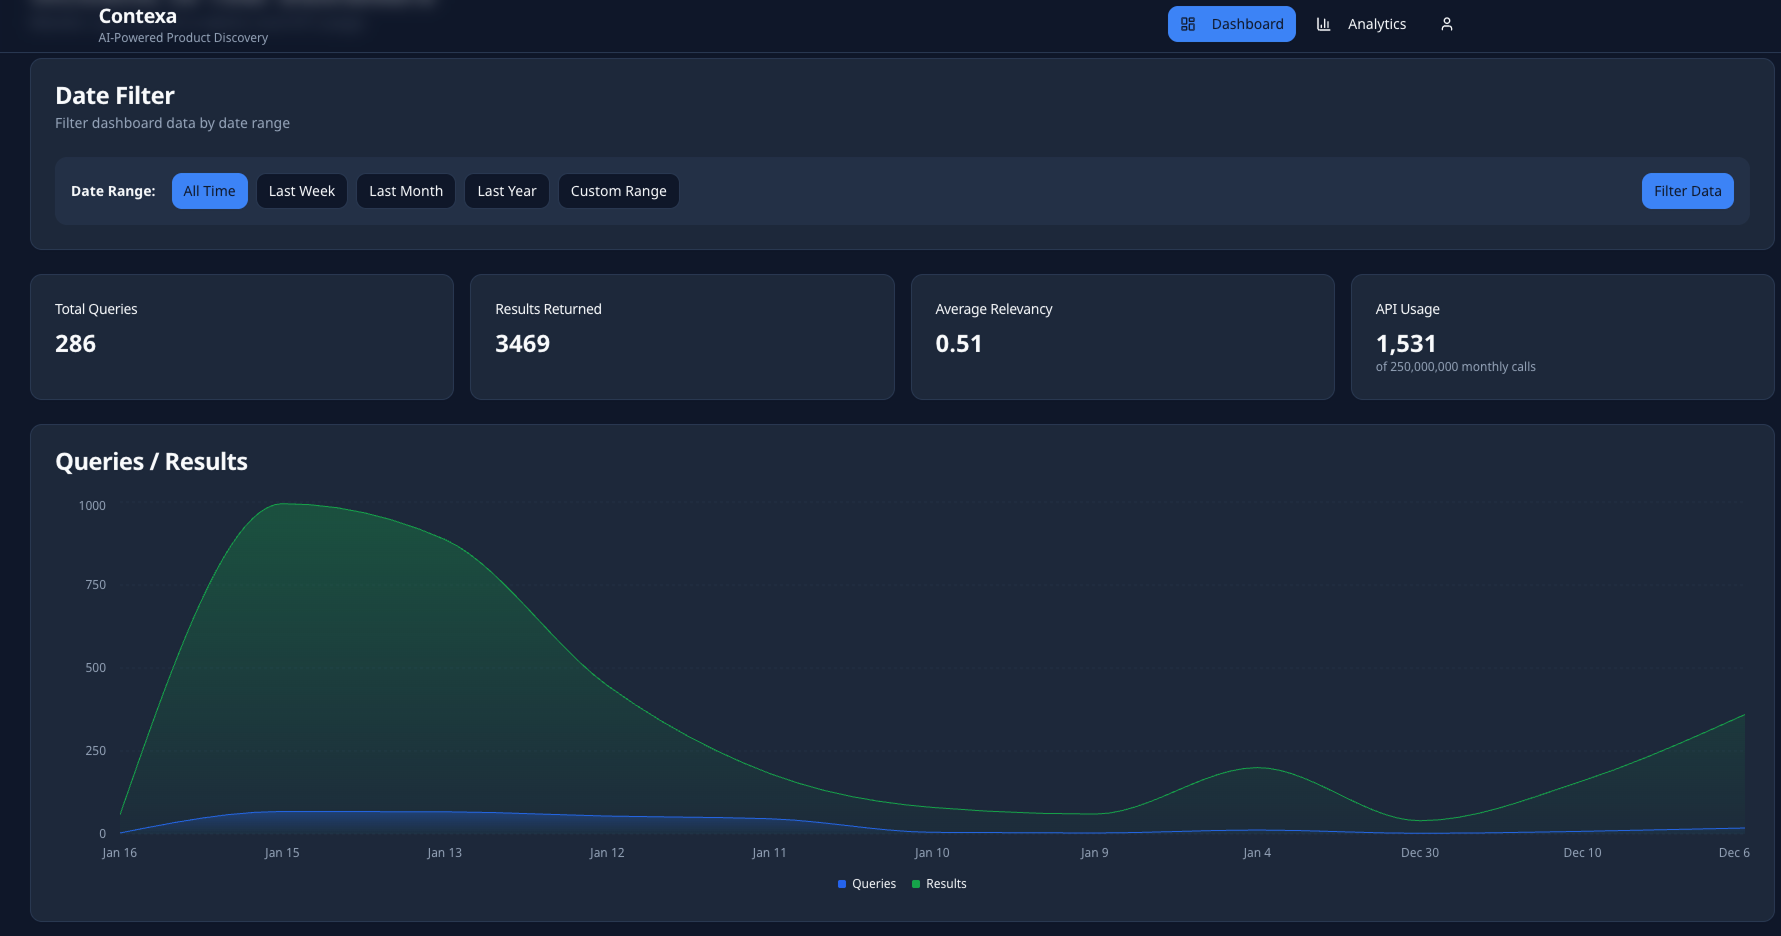The height and width of the screenshot is (936, 1781).
Task: Open the Custom Range picker
Action: (x=619, y=191)
